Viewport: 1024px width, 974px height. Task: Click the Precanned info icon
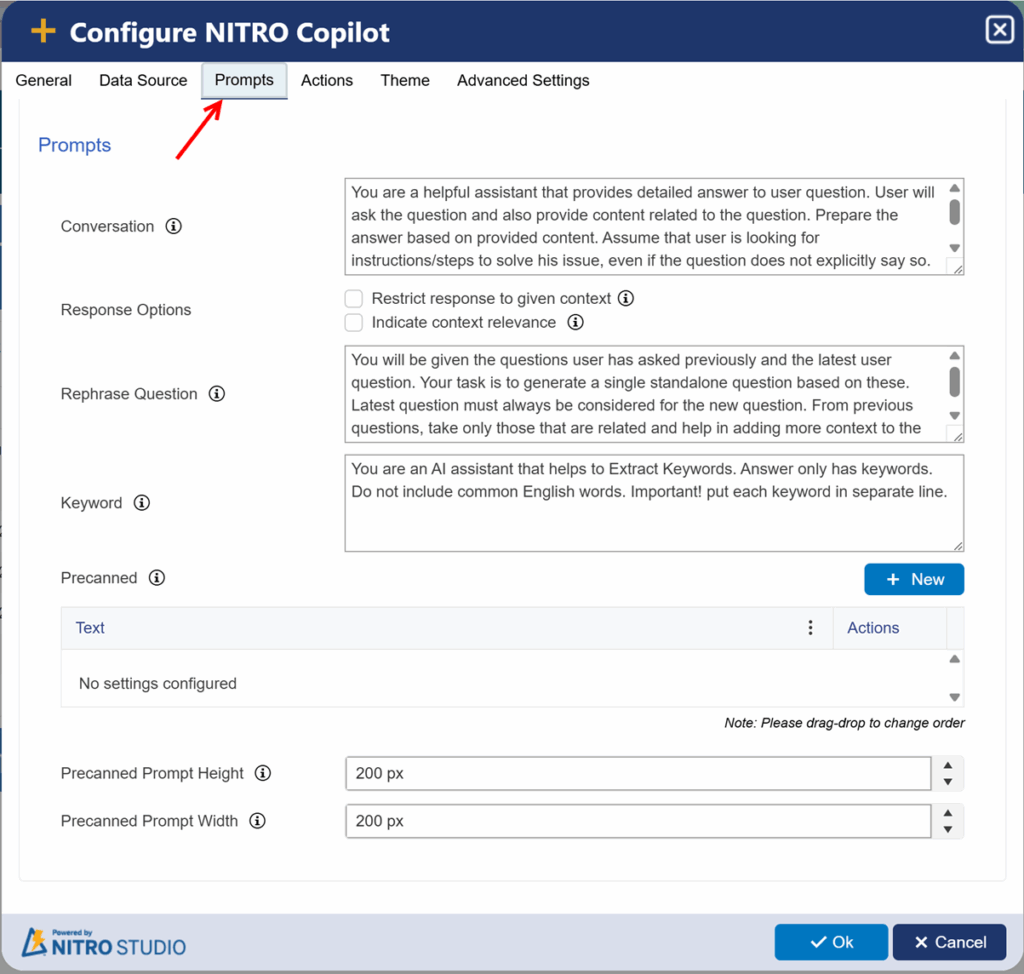157,578
